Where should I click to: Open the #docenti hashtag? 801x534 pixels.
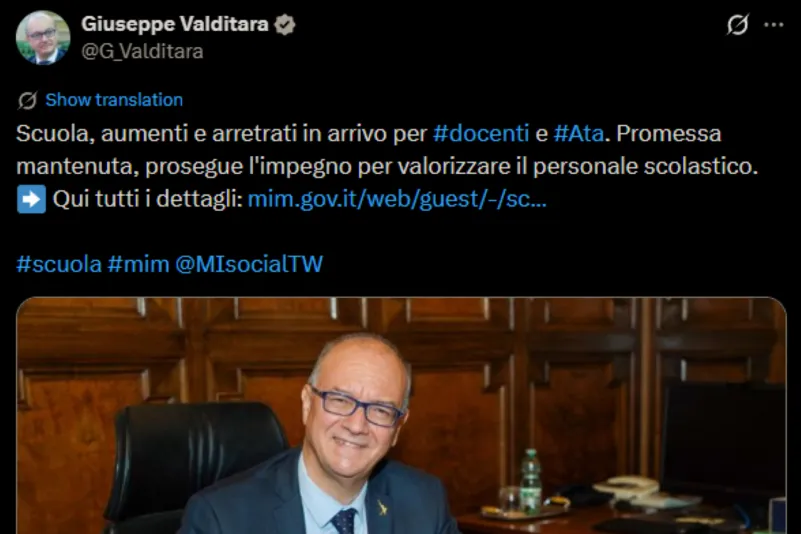click(481, 133)
